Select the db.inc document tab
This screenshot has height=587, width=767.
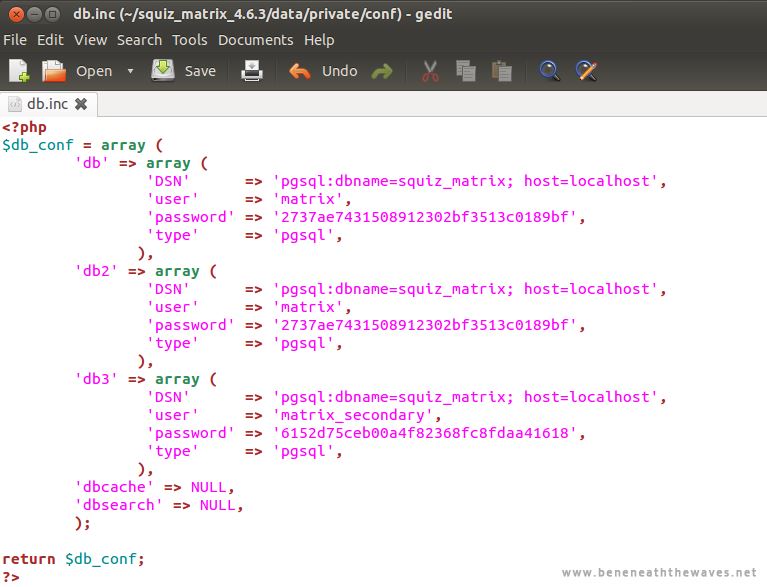click(47, 104)
